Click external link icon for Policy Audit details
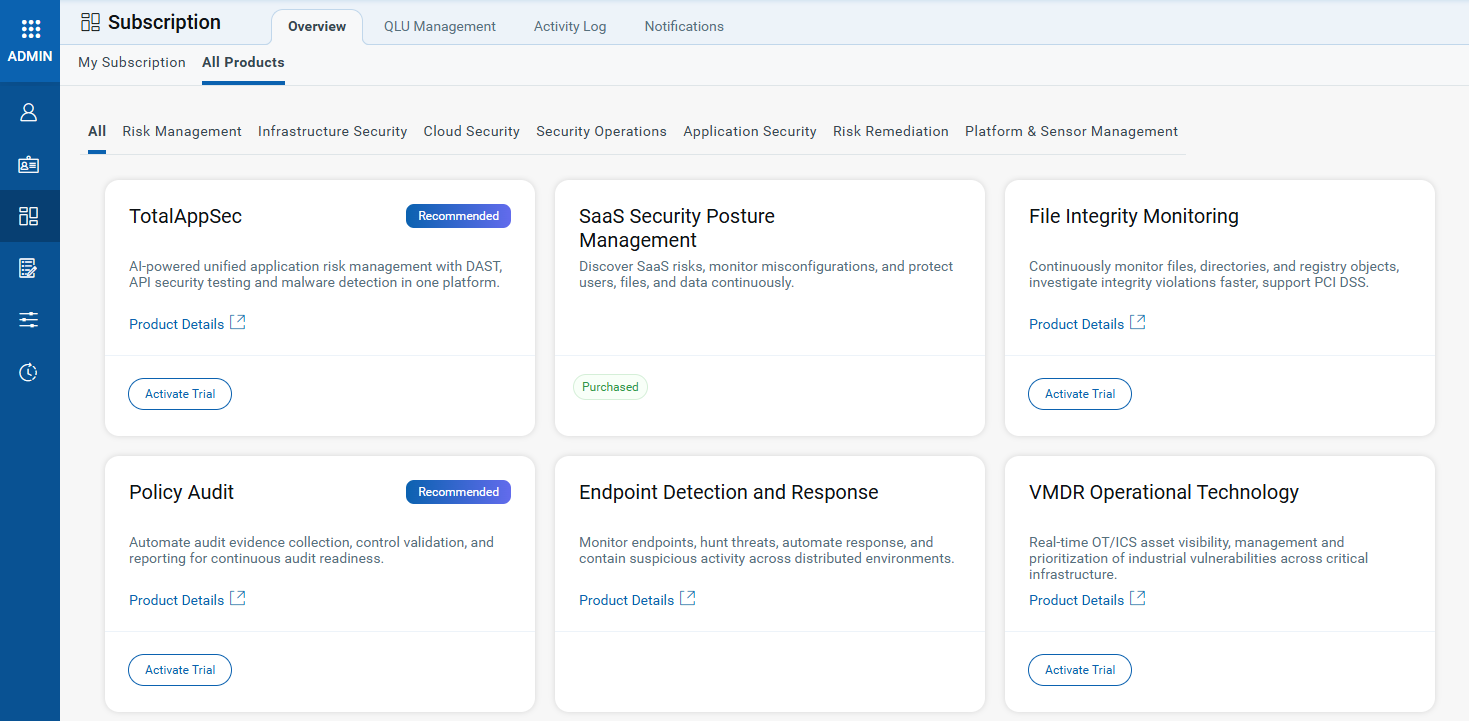The width and height of the screenshot is (1469, 721). click(238, 598)
